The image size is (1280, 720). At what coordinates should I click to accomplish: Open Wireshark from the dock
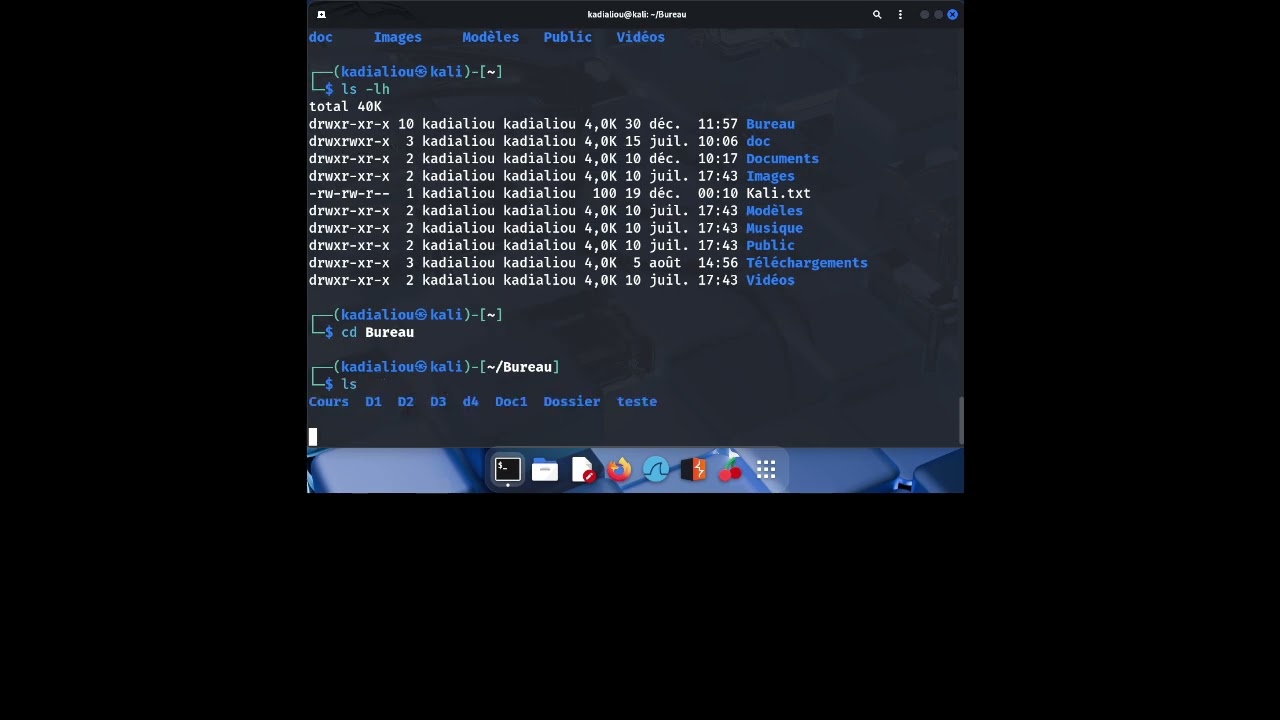(656, 470)
